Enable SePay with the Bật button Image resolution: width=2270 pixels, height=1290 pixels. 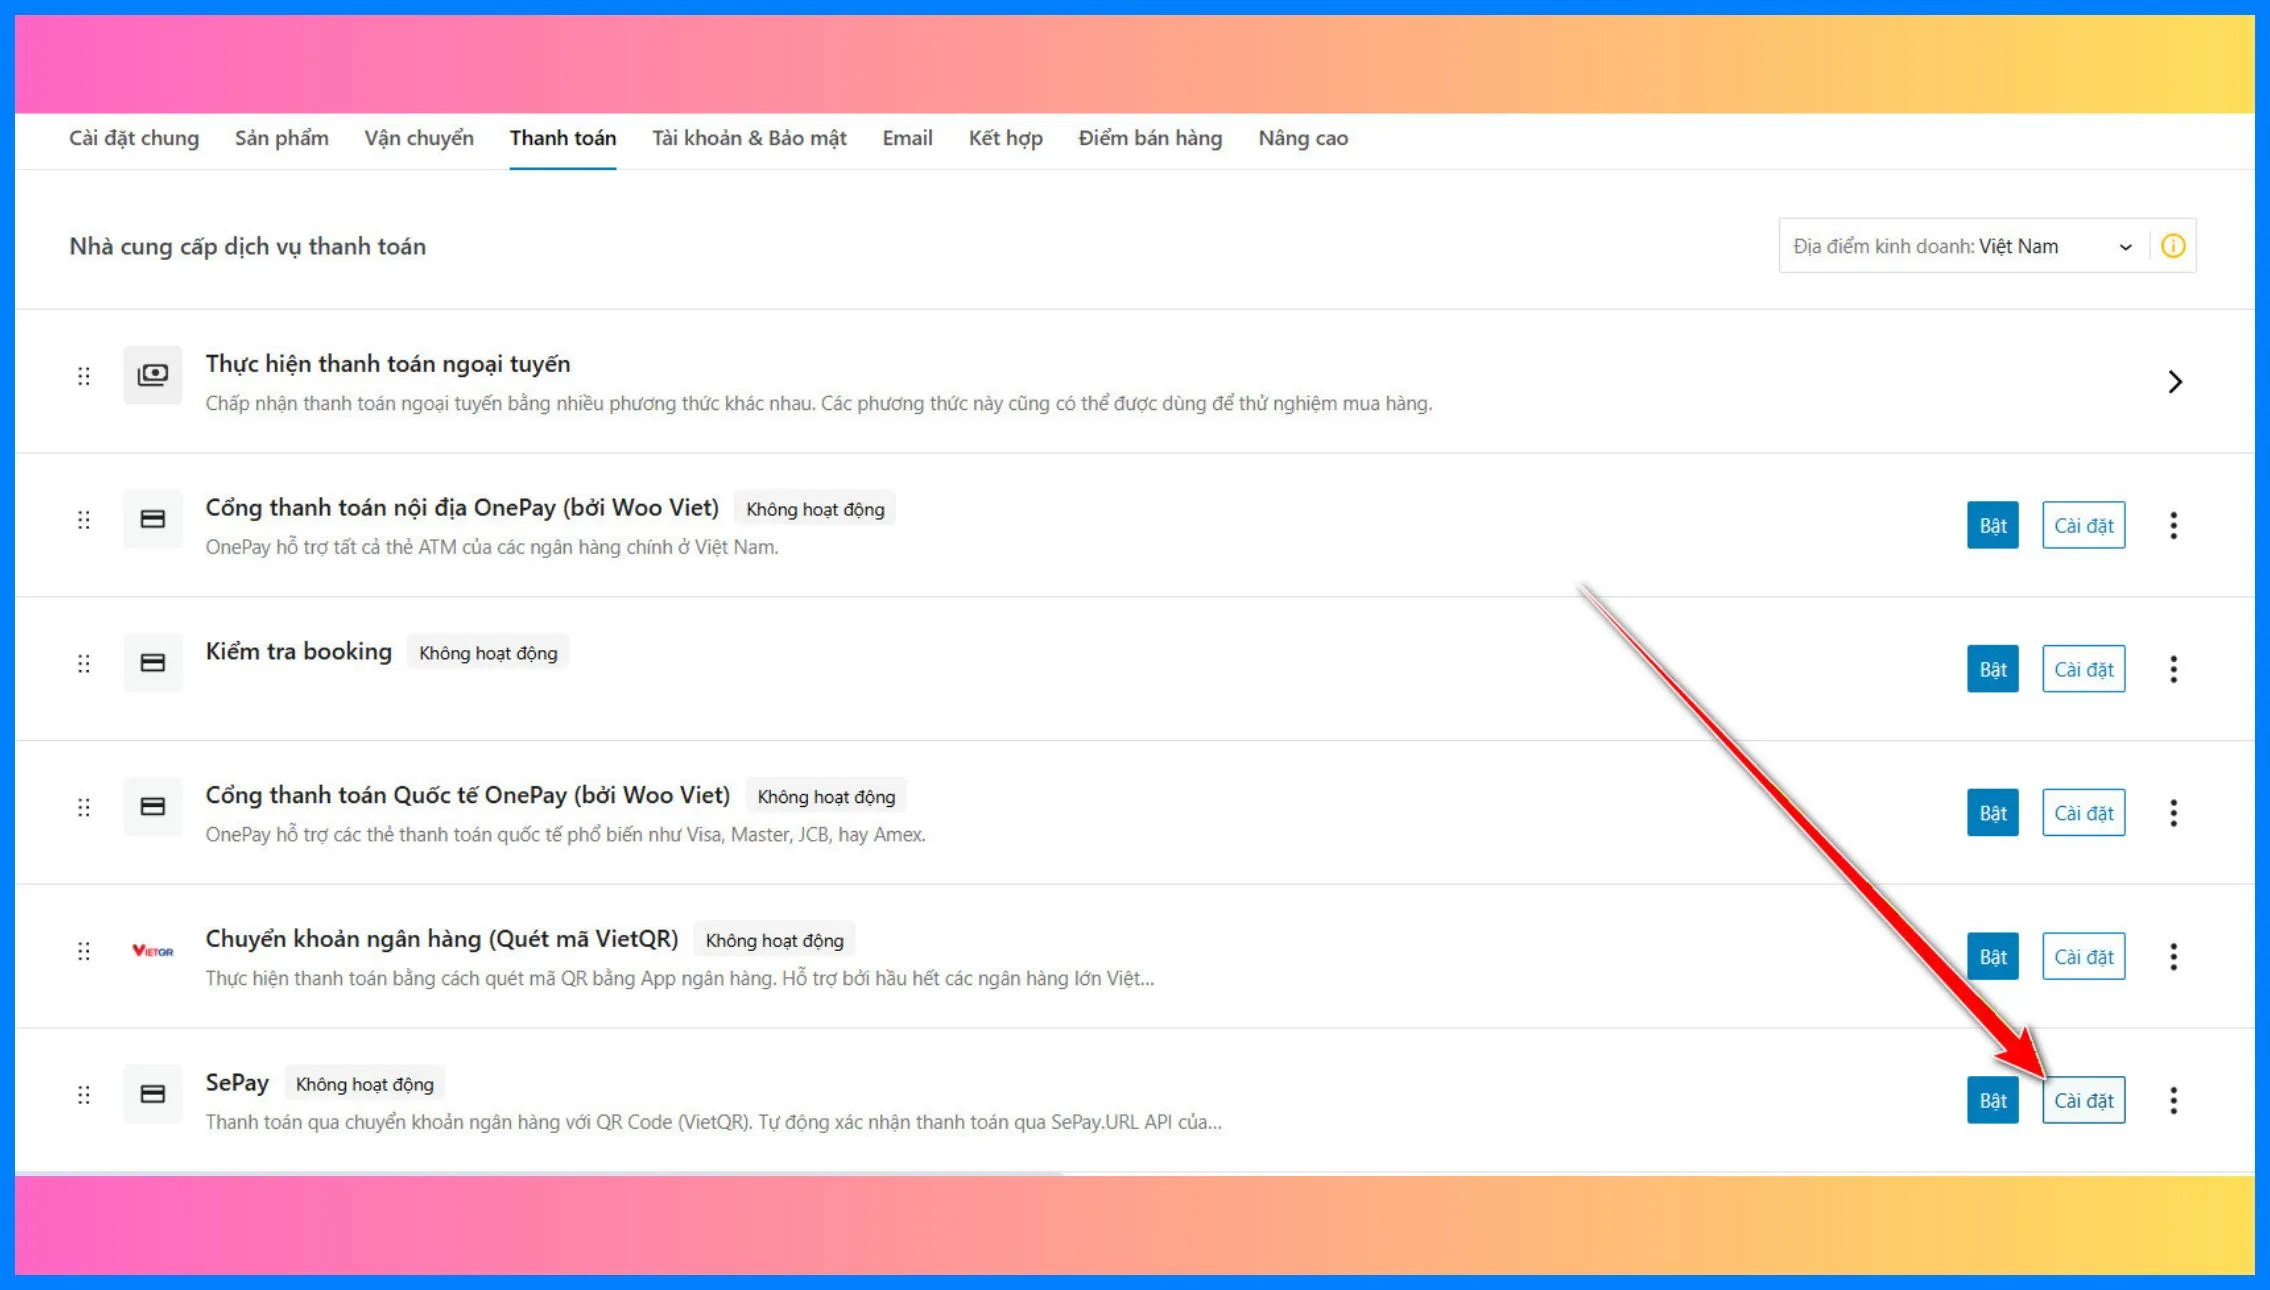(1992, 1100)
